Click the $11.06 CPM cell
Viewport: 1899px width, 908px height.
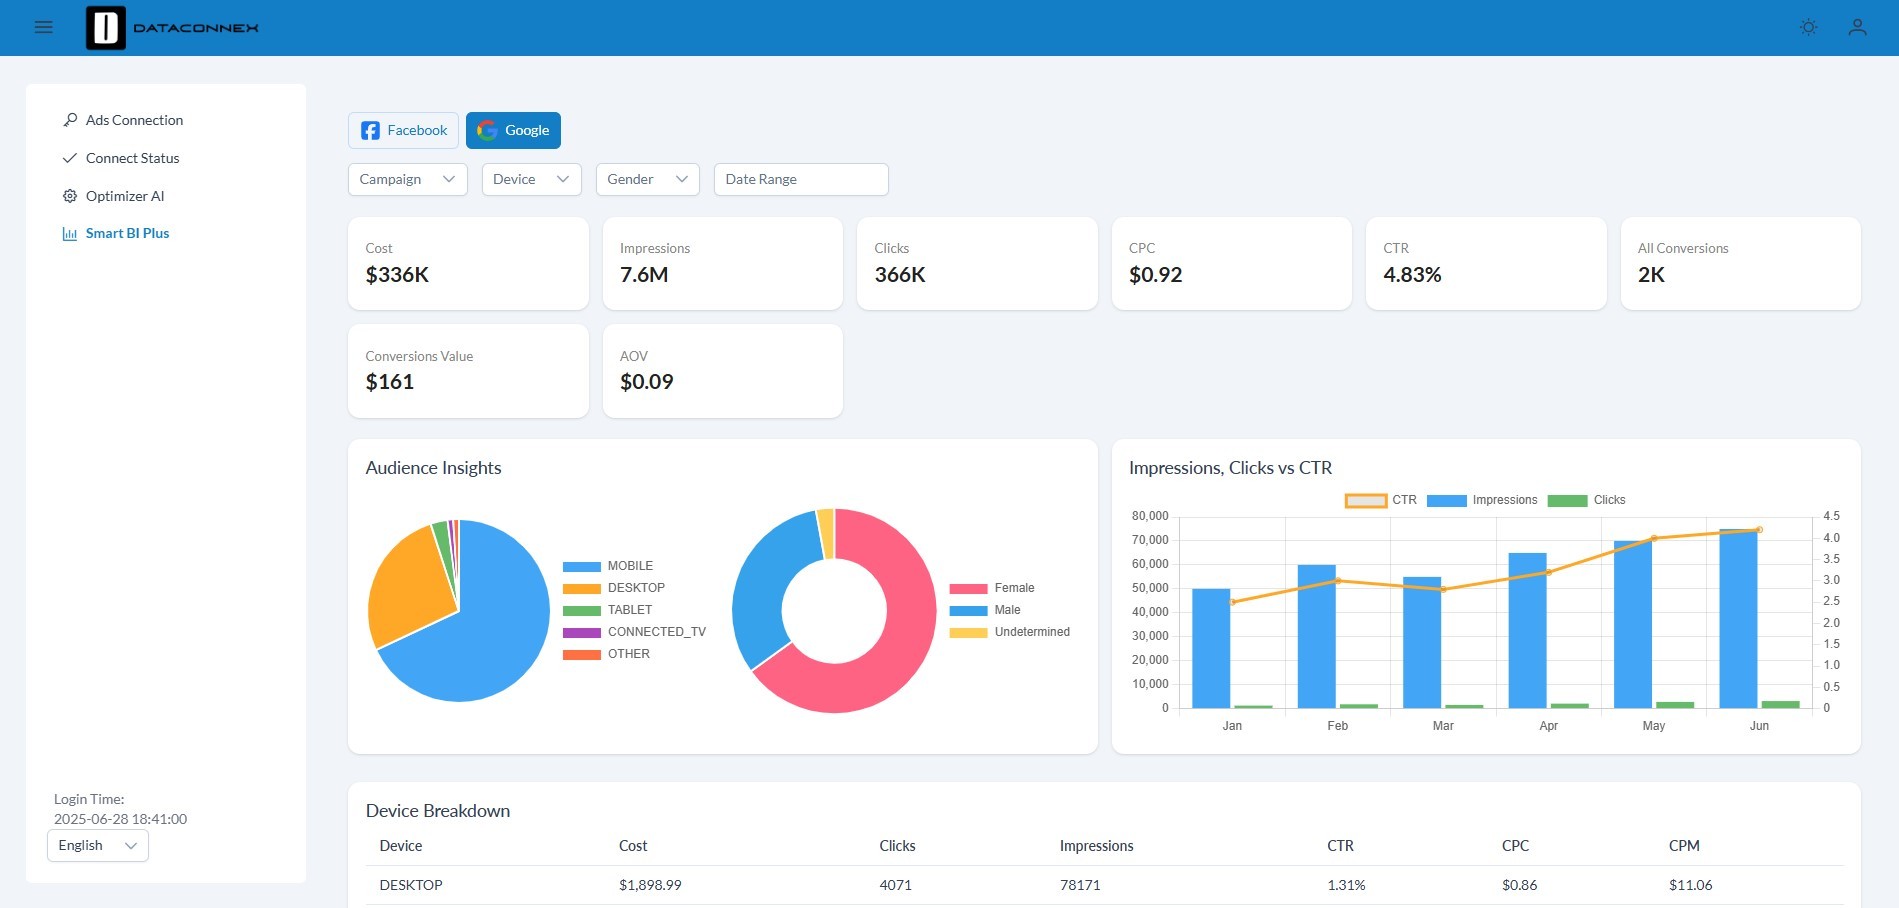point(1691,885)
